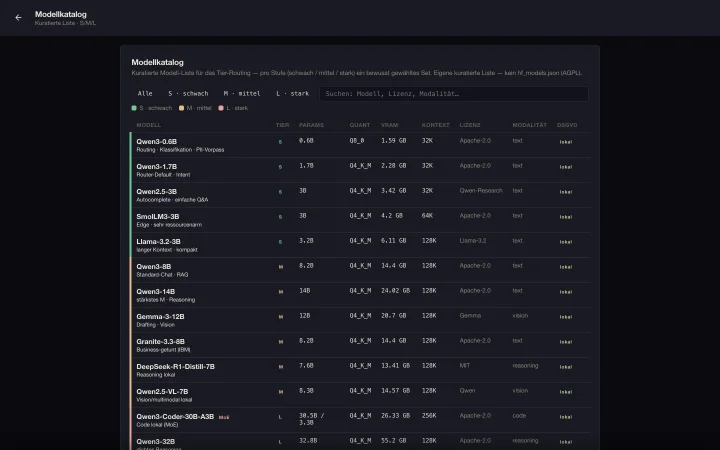Click the 26.33 GB VRAM value
The image size is (720, 450).
[395, 416]
